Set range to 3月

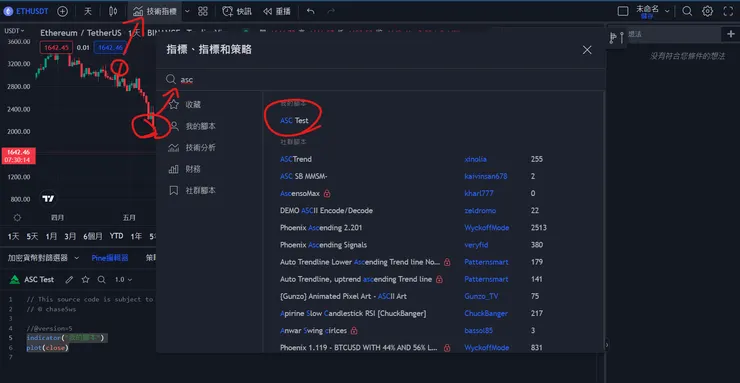click(70, 236)
